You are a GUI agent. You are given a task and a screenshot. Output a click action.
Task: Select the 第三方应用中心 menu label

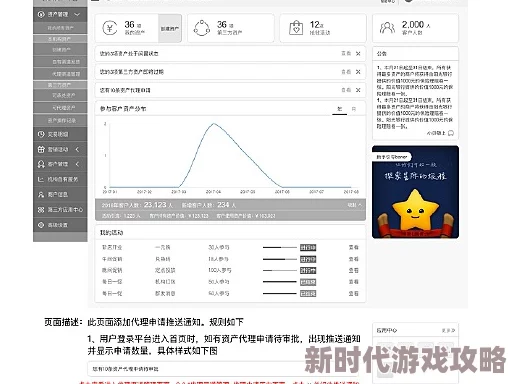[65, 210]
